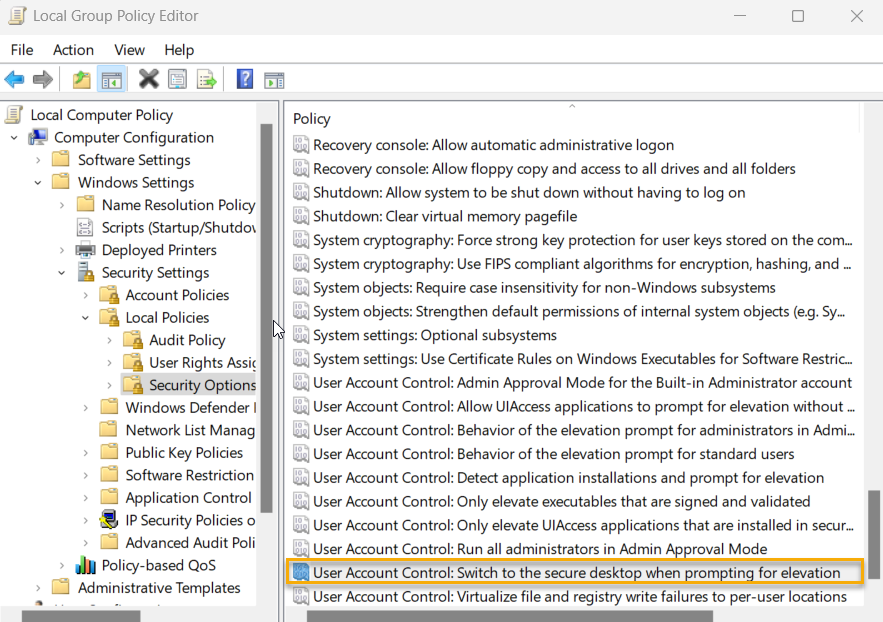Collapse the Local Policies node
This screenshot has width=883, height=622.
86,317
